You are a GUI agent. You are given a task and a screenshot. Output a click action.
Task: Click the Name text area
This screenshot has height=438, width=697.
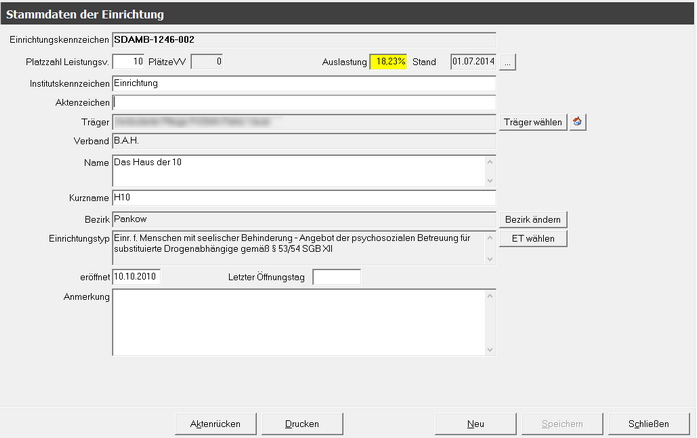pyautogui.click(x=297, y=170)
